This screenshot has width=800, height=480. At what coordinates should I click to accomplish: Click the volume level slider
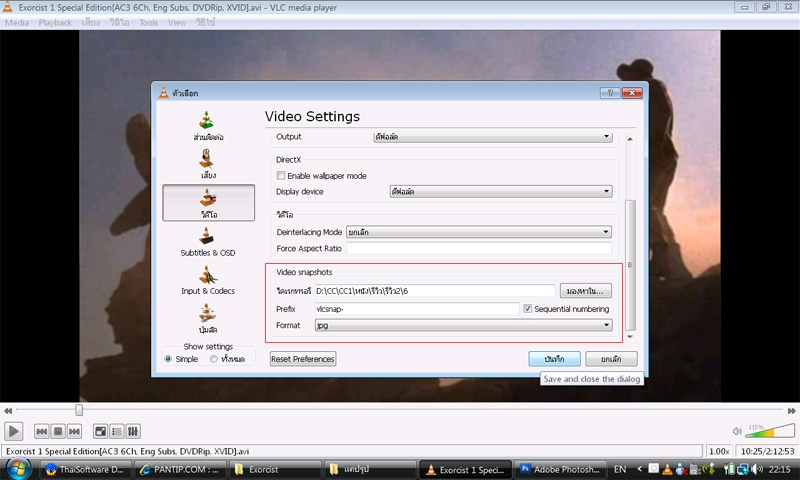tap(769, 431)
